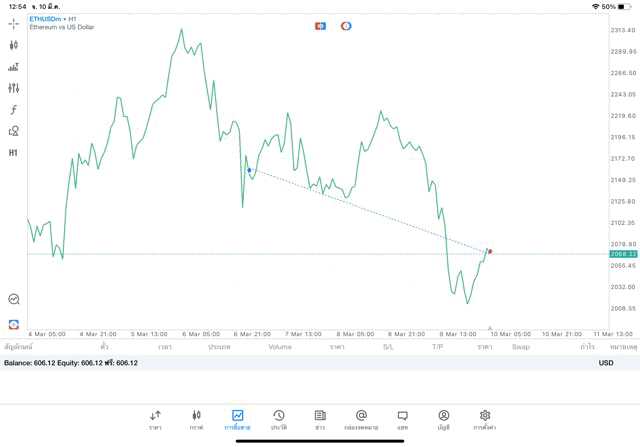
Task: Open the บัญชี (Account) tab
Action: click(x=443, y=419)
